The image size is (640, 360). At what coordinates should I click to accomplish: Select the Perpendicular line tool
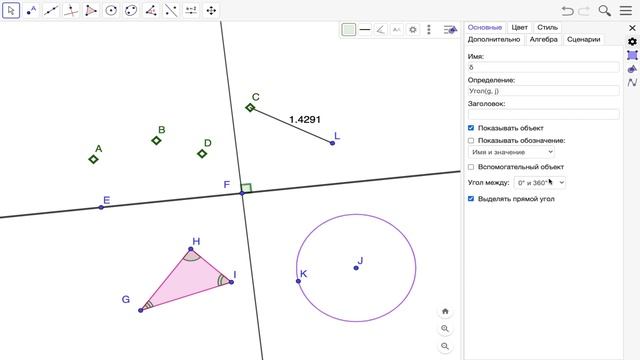pyautogui.click(x=71, y=10)
